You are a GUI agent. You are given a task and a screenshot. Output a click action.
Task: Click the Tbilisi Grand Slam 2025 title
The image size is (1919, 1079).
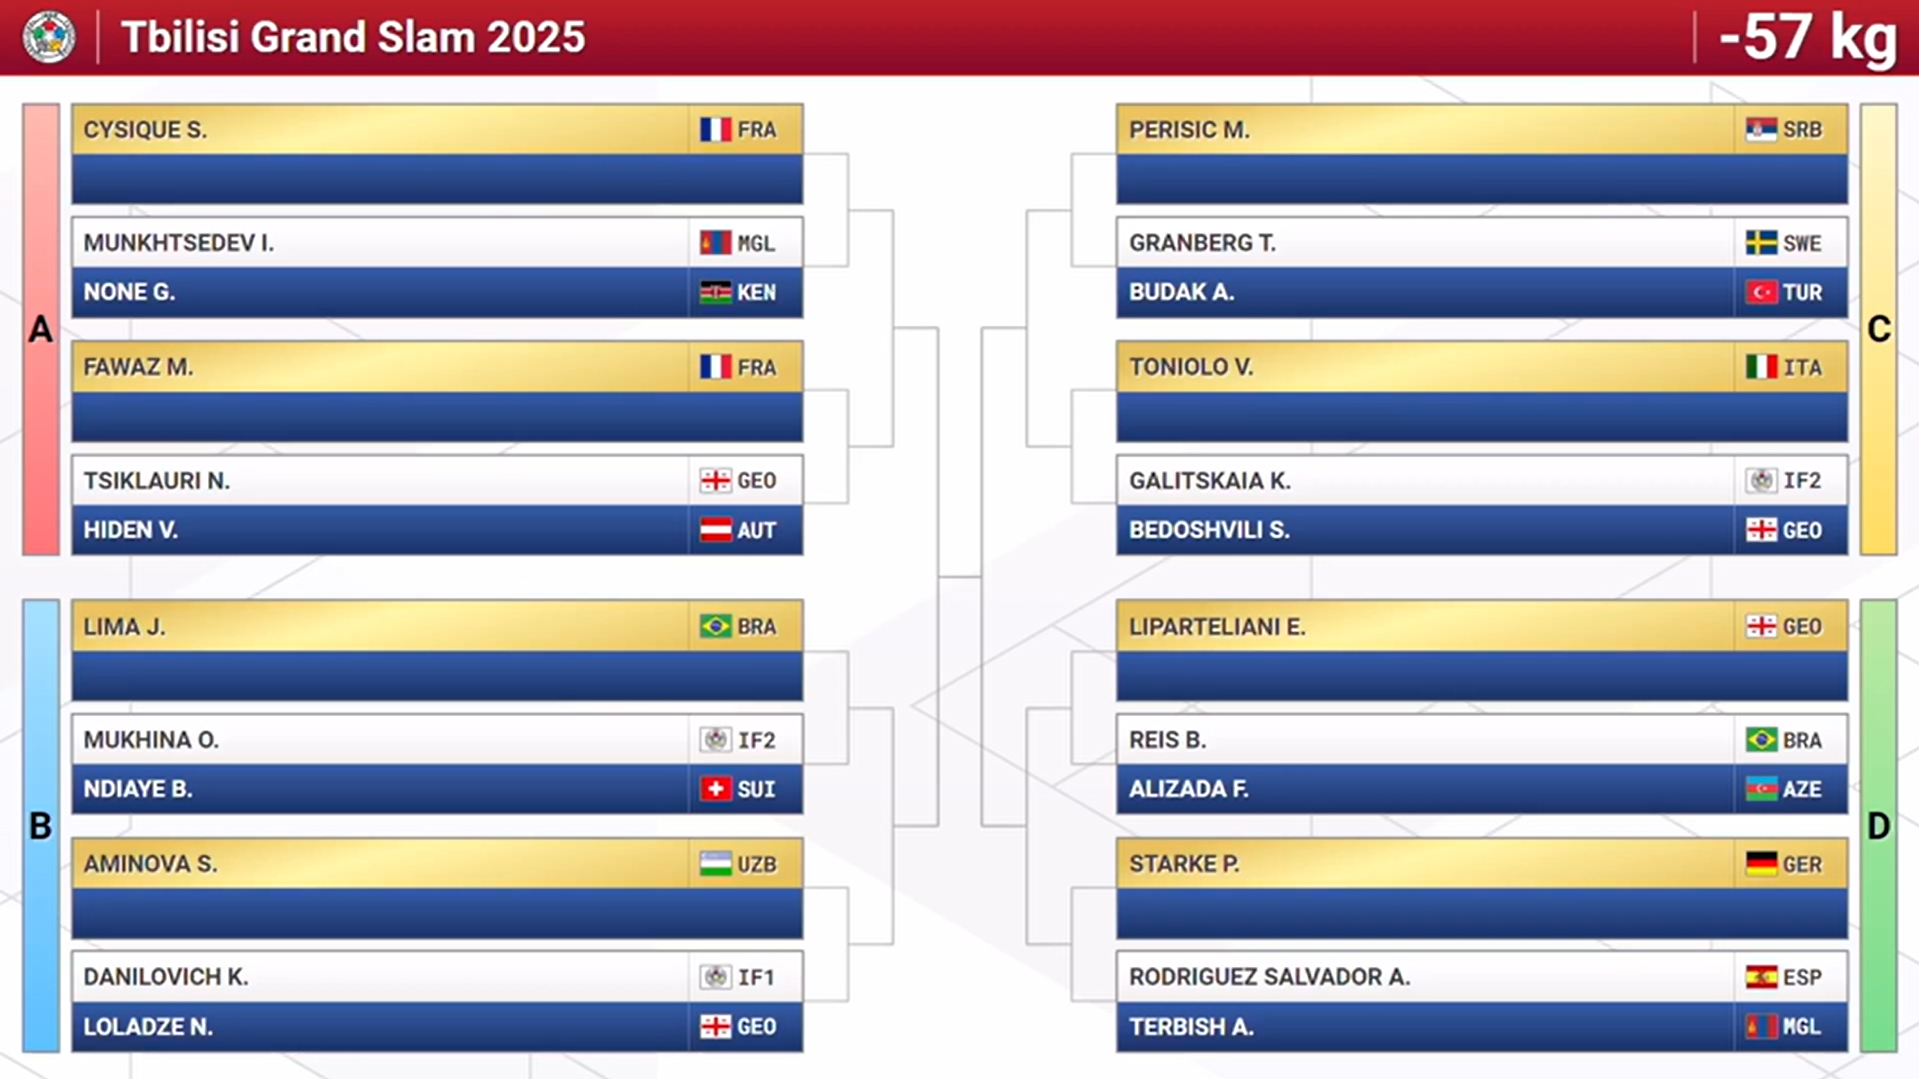click(x=353, y=38)
